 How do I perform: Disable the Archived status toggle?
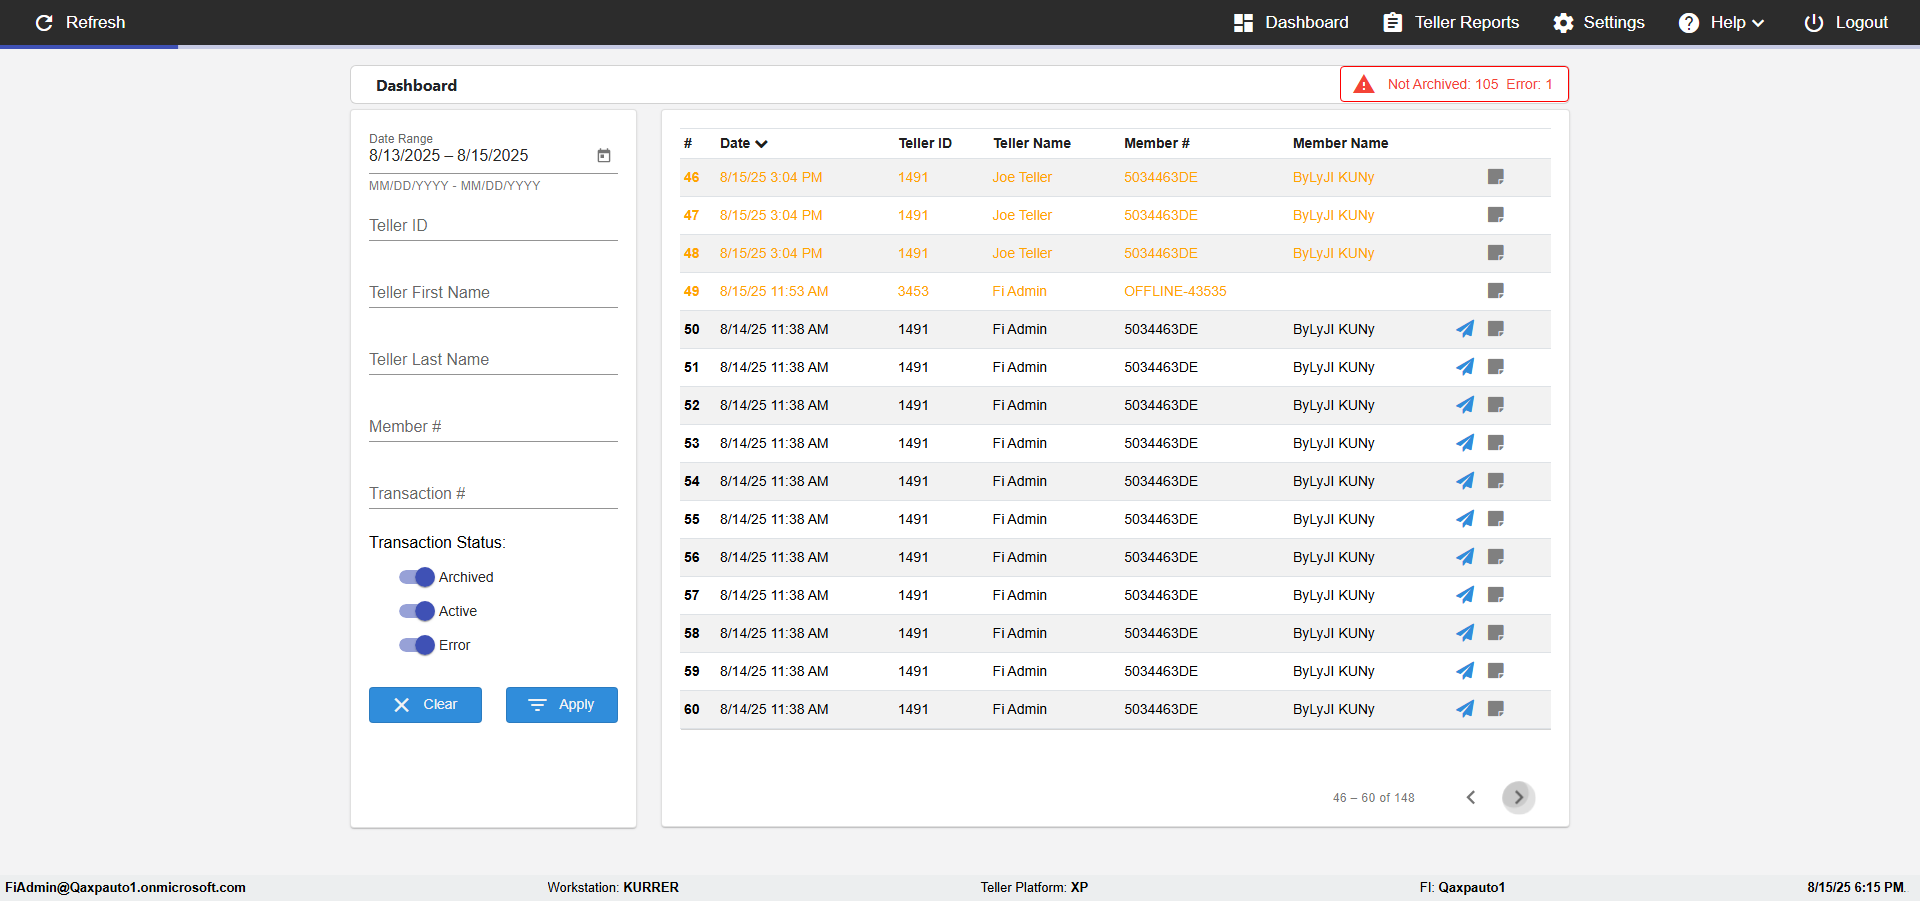coord(417,577)
